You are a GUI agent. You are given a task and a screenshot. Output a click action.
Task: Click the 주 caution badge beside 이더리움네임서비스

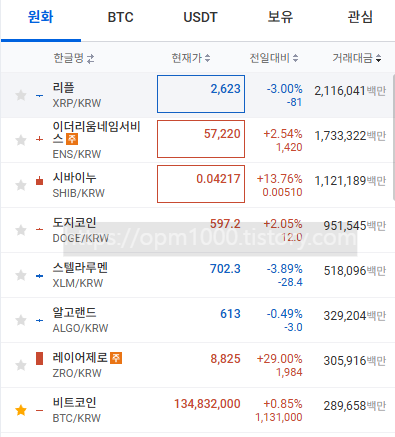click(x=72, y=139)
